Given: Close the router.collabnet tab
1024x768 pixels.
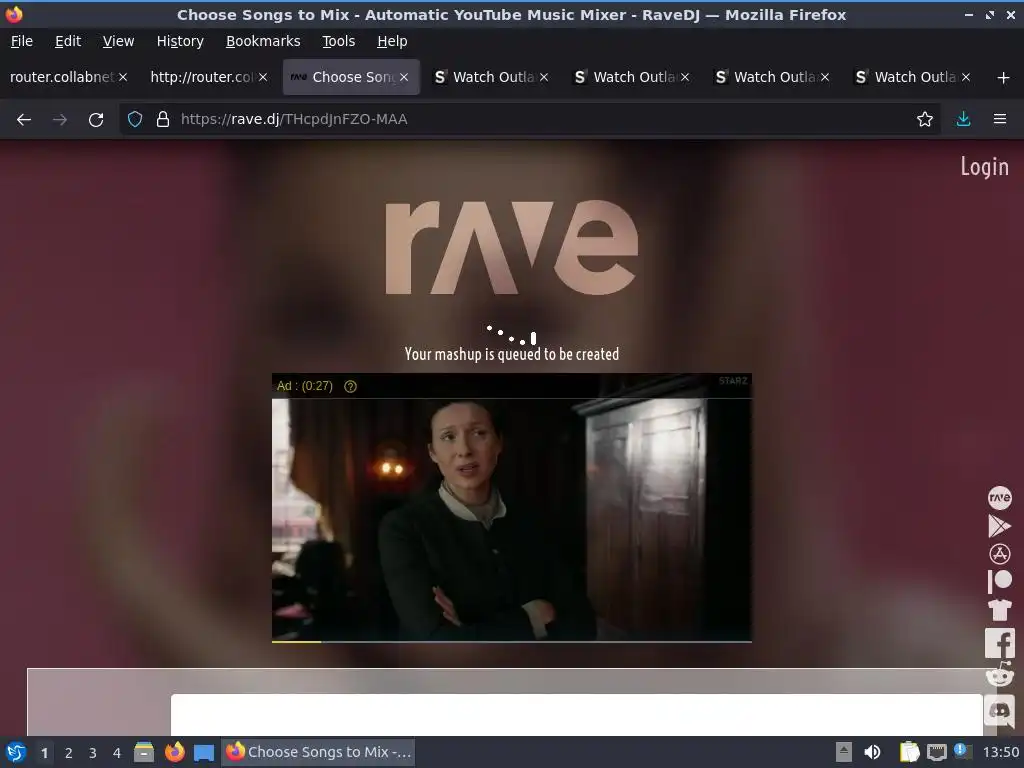Looking at the screenshot, I should [x=123, y=77].
